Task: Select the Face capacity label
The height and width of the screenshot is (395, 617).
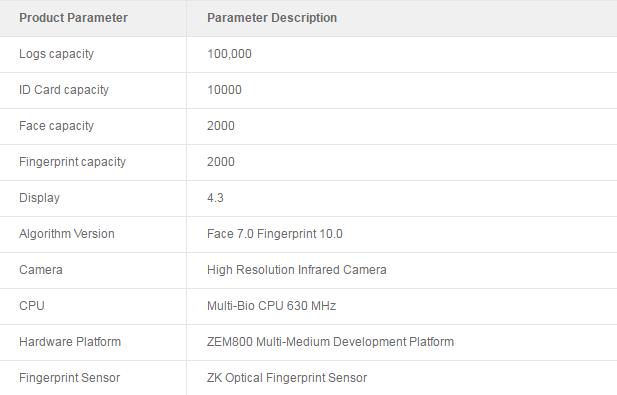Action: pyautogui.click(x=56, y=126)
